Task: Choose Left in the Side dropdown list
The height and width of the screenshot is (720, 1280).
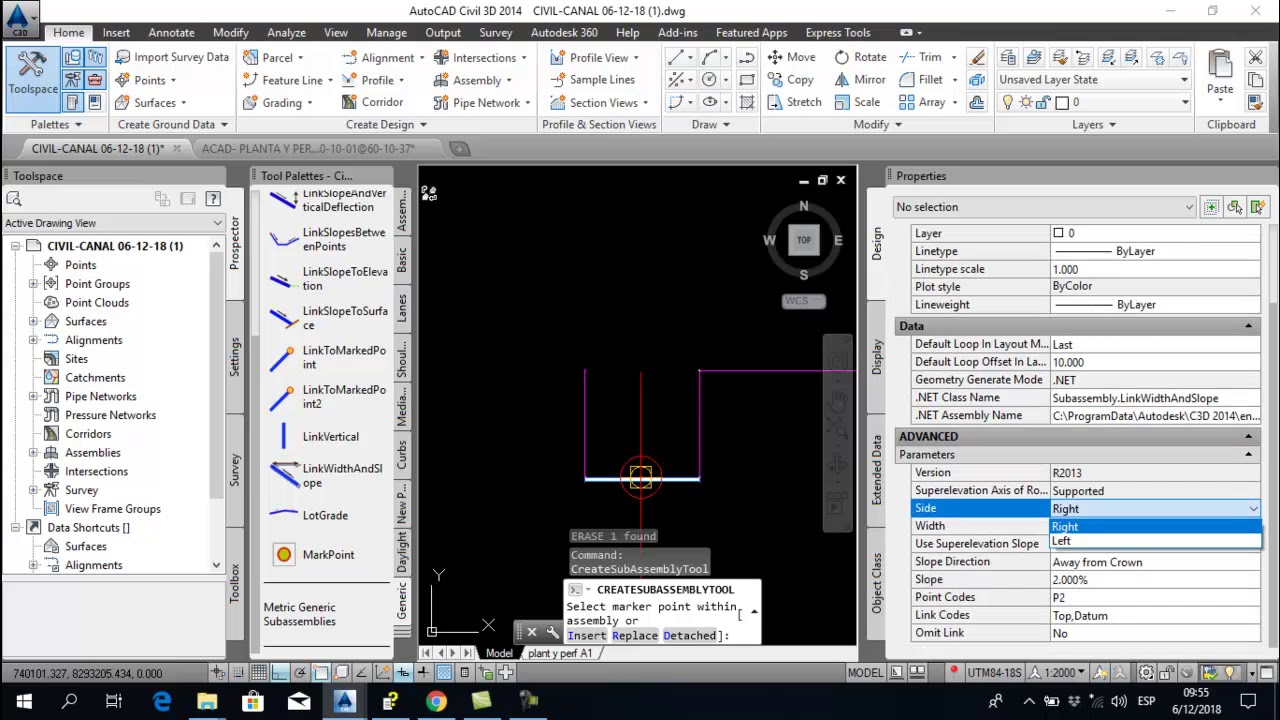Action: [1155, 541]
